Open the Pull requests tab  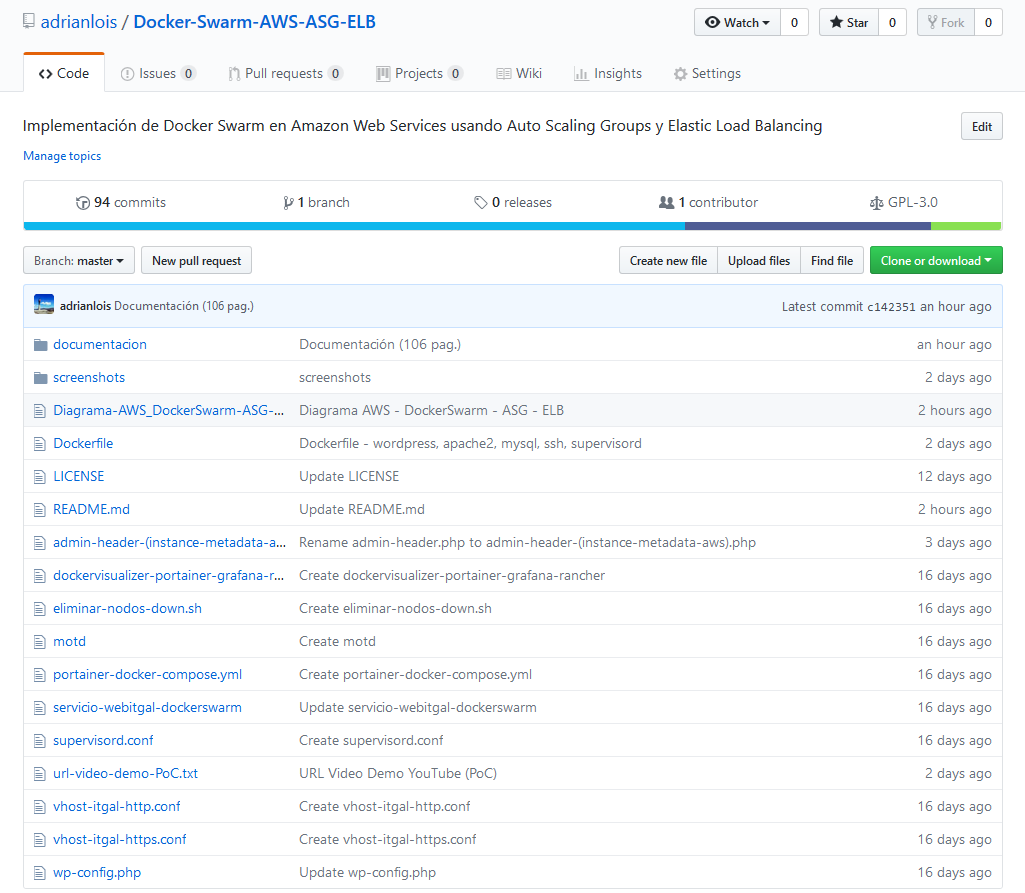tap(285, 73)
